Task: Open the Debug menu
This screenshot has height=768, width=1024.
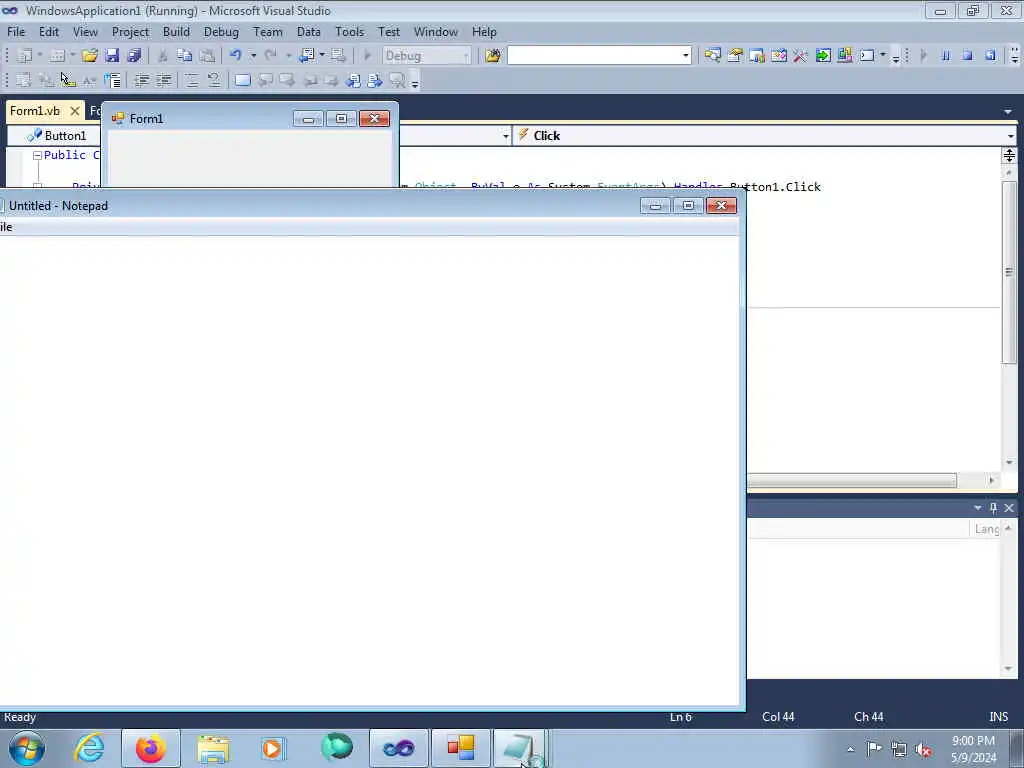Action: pos(221,32)
